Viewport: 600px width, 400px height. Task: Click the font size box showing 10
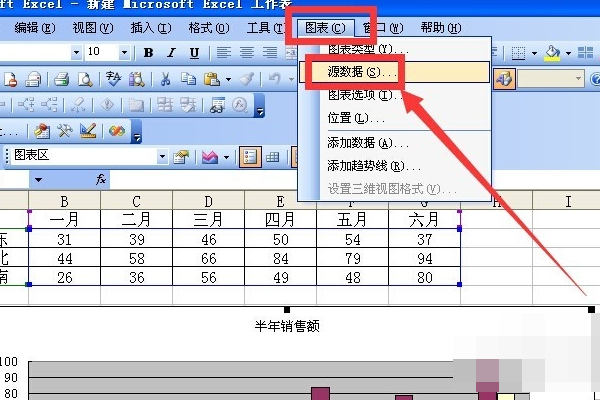click(101, 52)
